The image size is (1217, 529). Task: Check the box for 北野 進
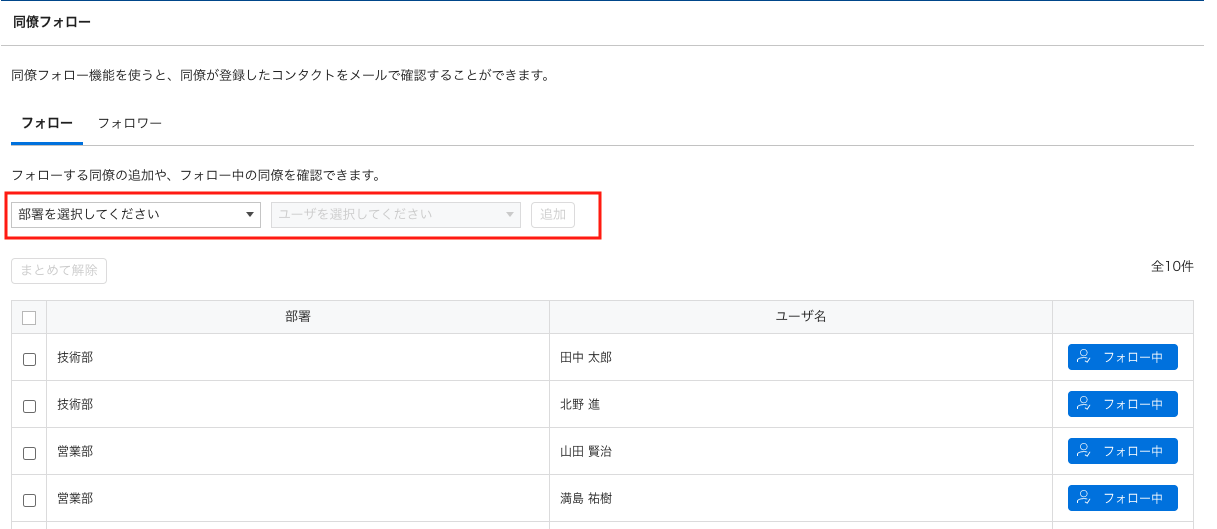(x=29, y=406)
